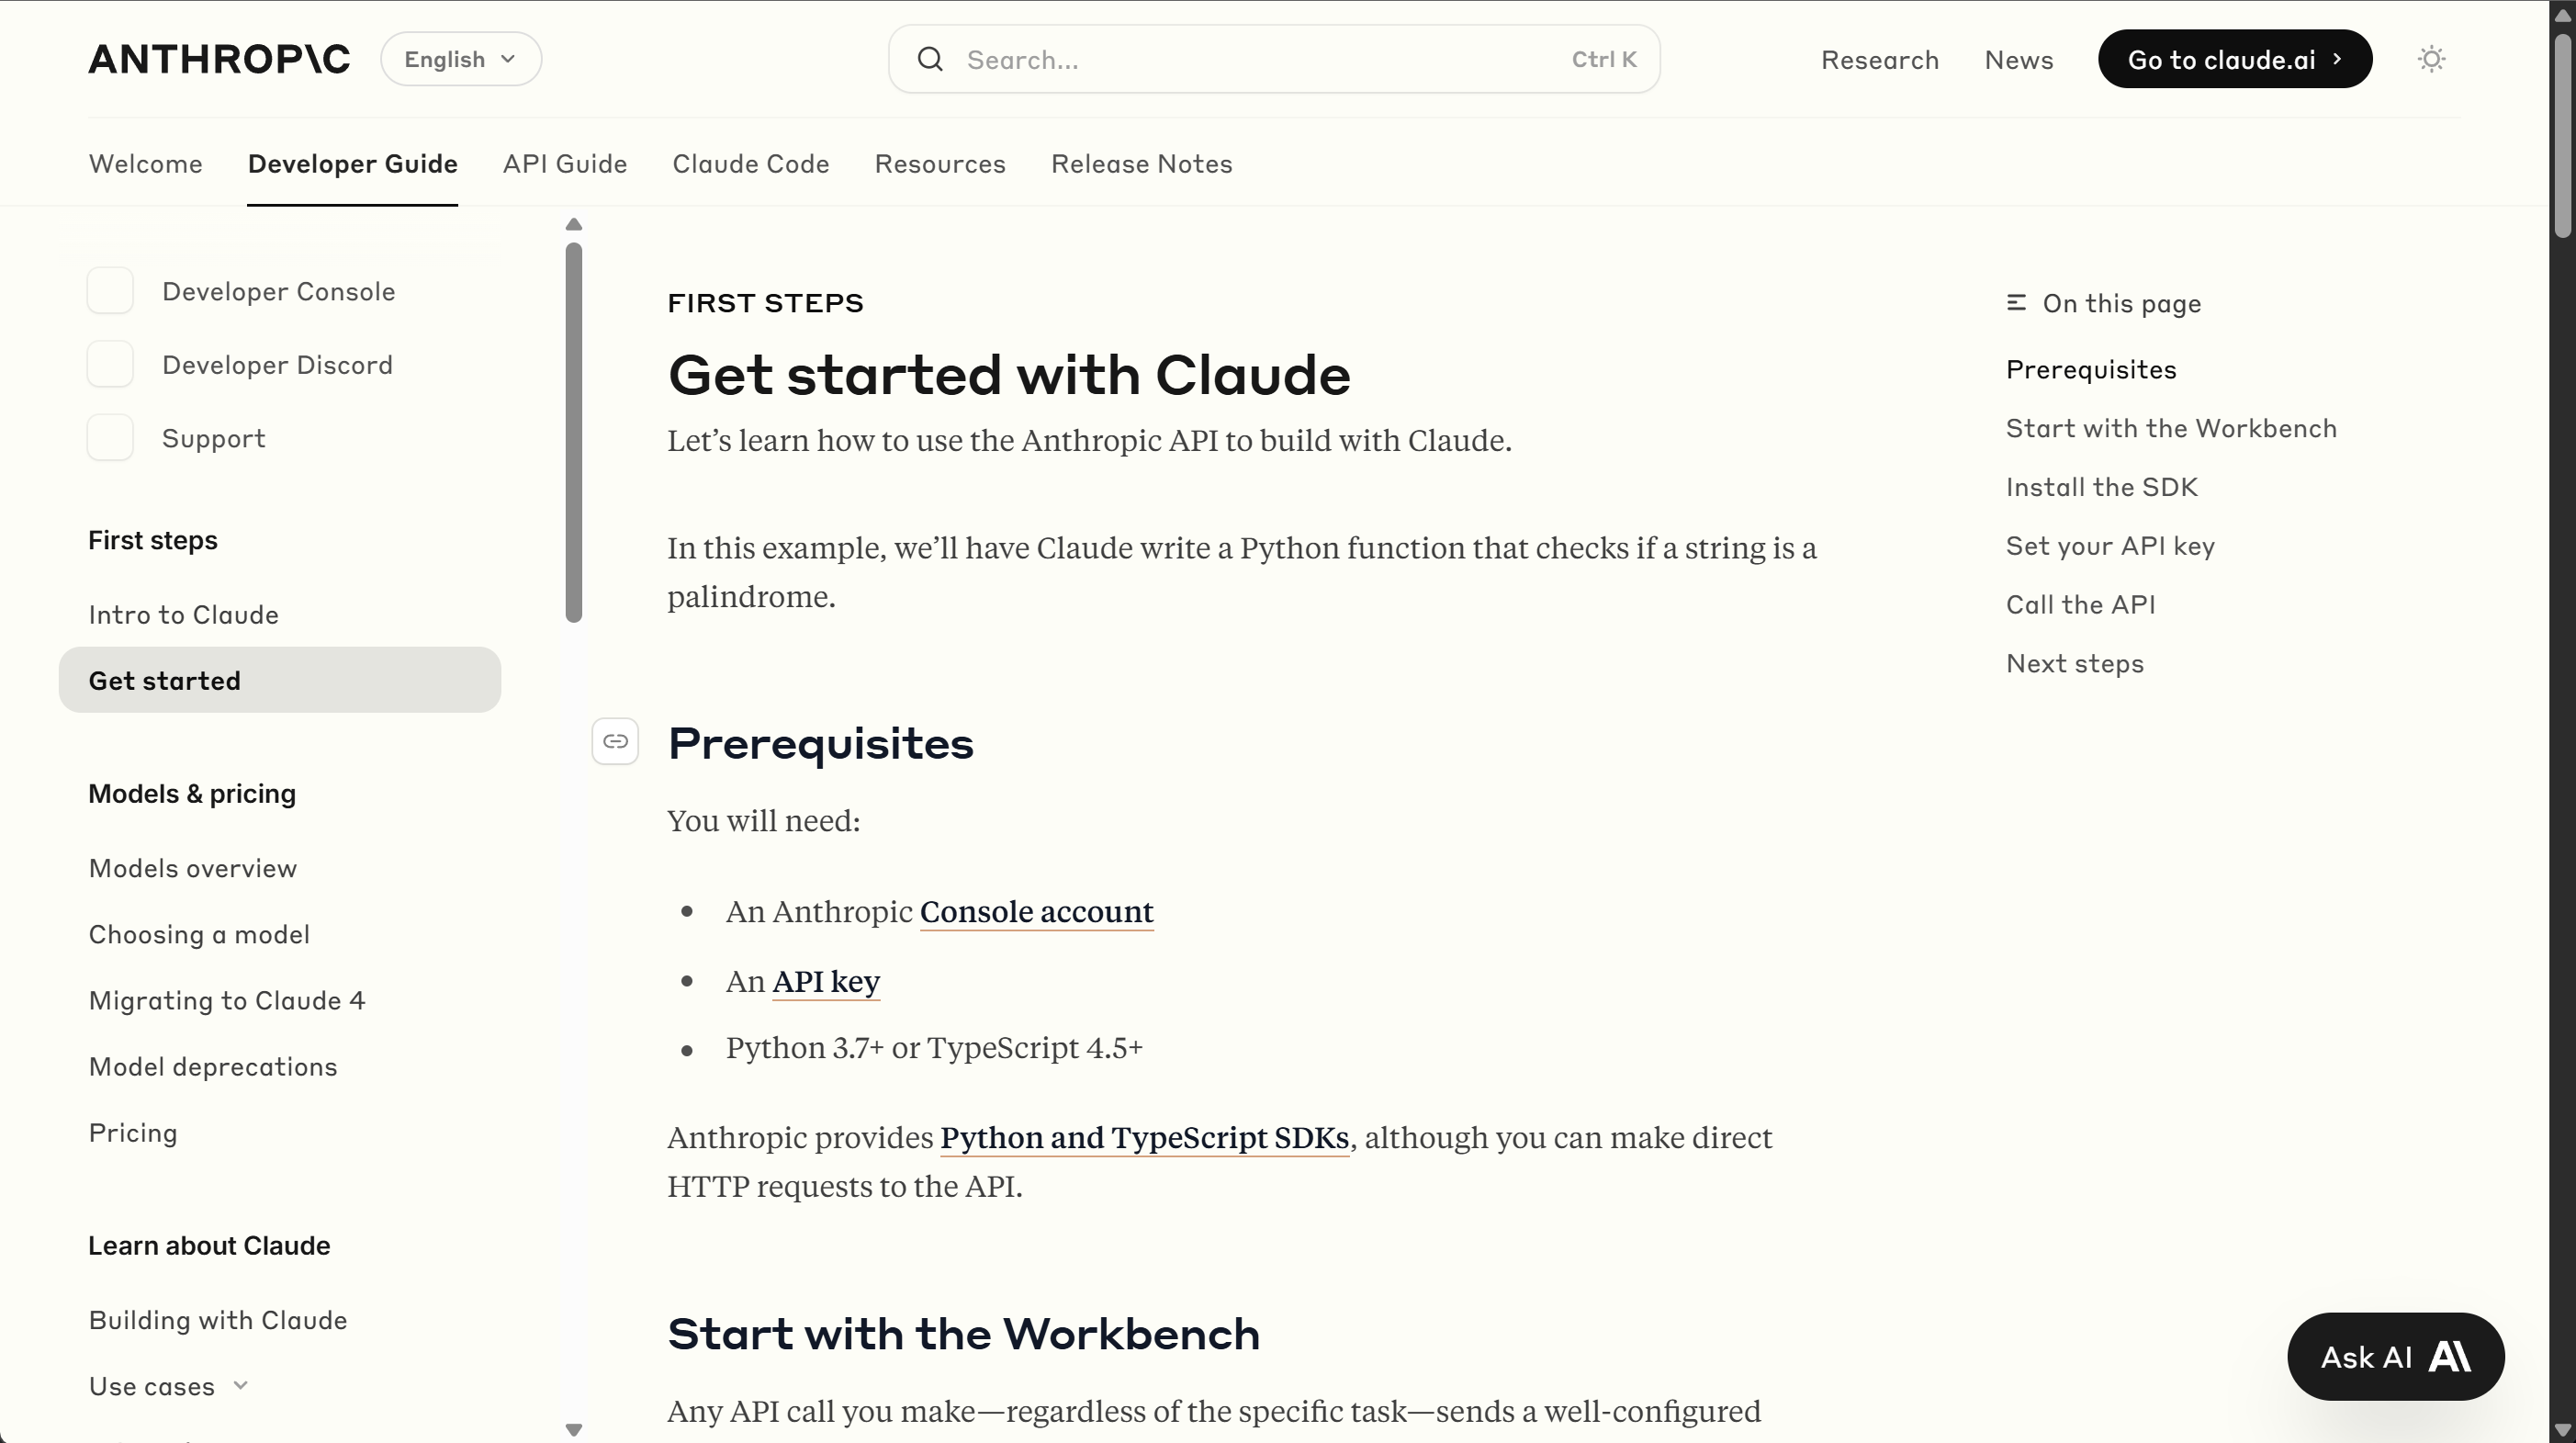Jump to Set your API key section
The width and height of the screenshot is (2576, 1443).
(x=2110, y=546)
